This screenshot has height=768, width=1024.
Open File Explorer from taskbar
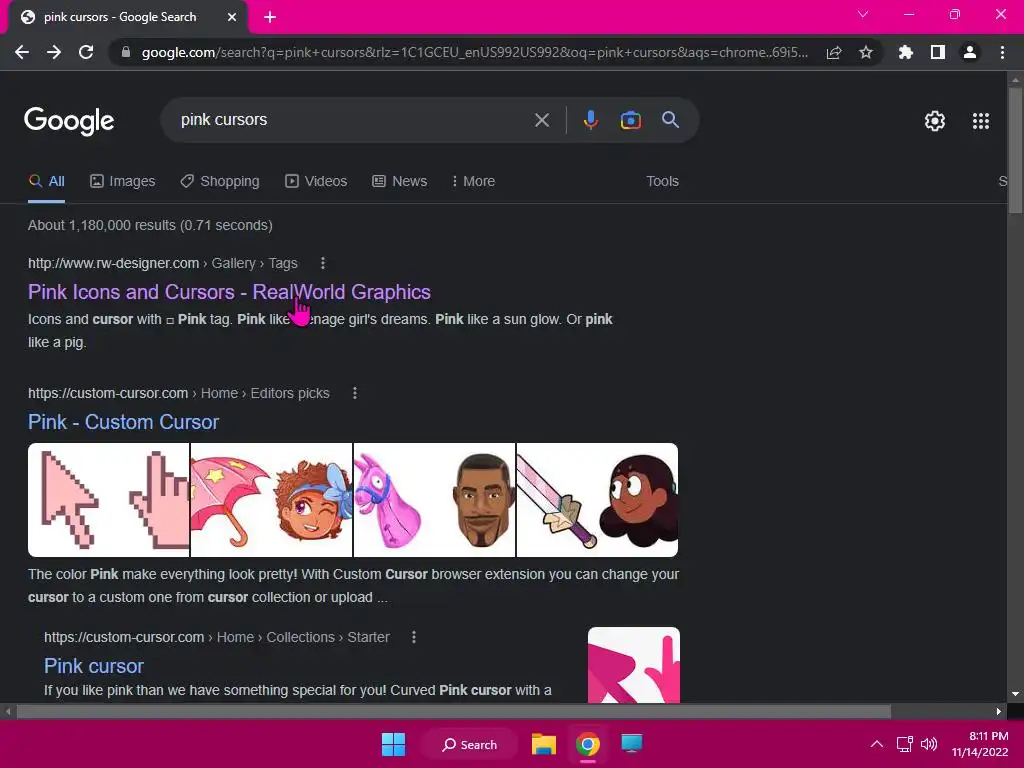(x=543, y=744)
